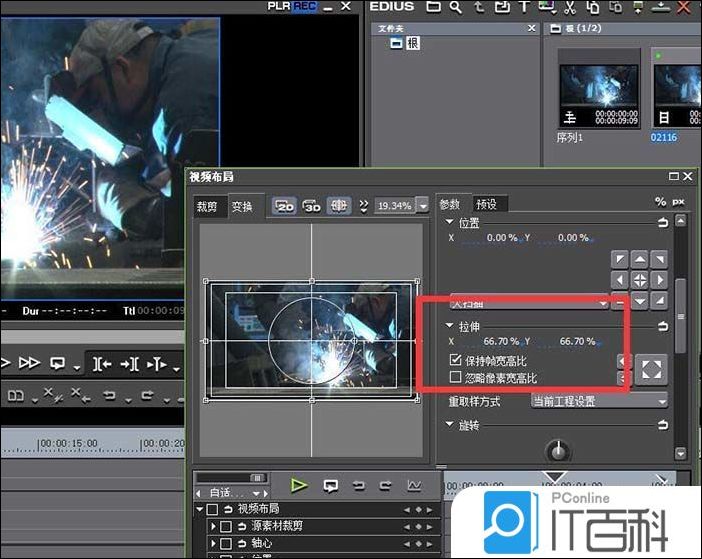The image size is (702, 559).
Task: Click the green play button in keyframe panel
Action: [x=299, y=485]
